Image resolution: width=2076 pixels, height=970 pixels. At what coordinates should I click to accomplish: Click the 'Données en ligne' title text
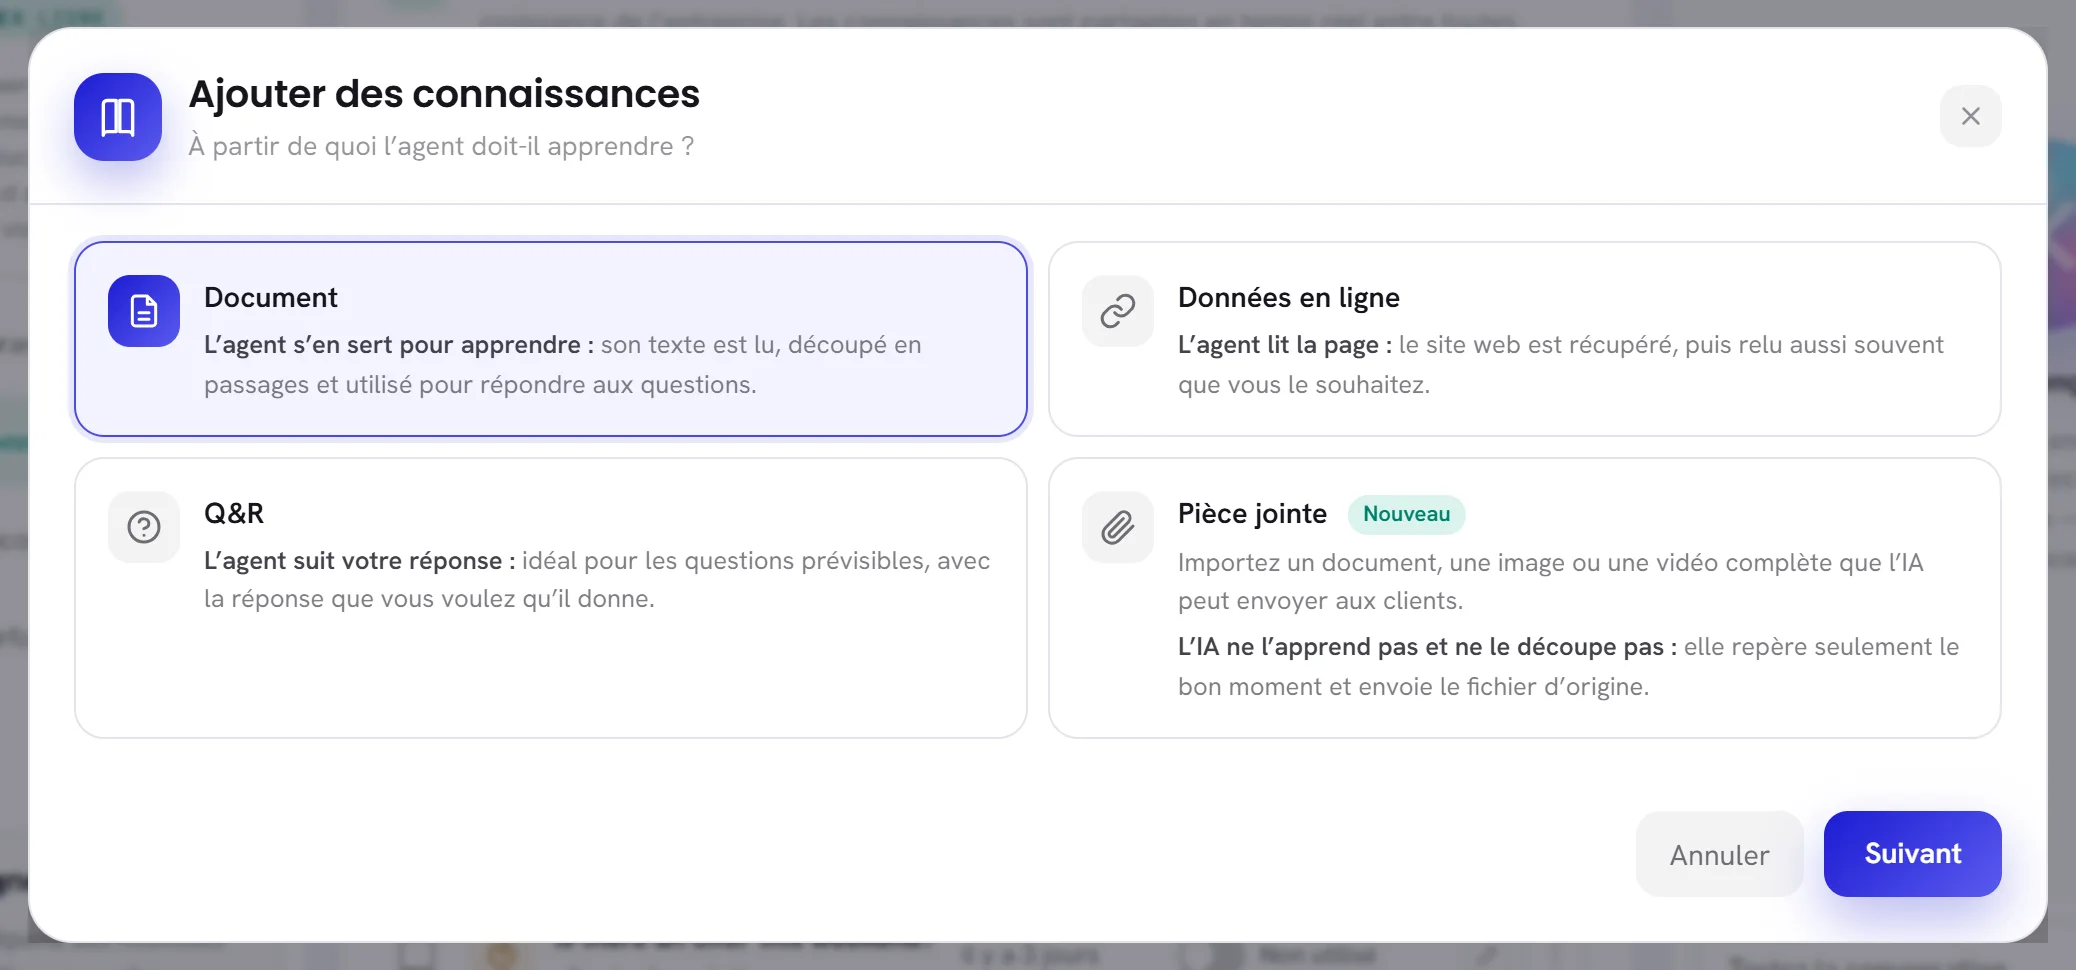[1289, 298]
